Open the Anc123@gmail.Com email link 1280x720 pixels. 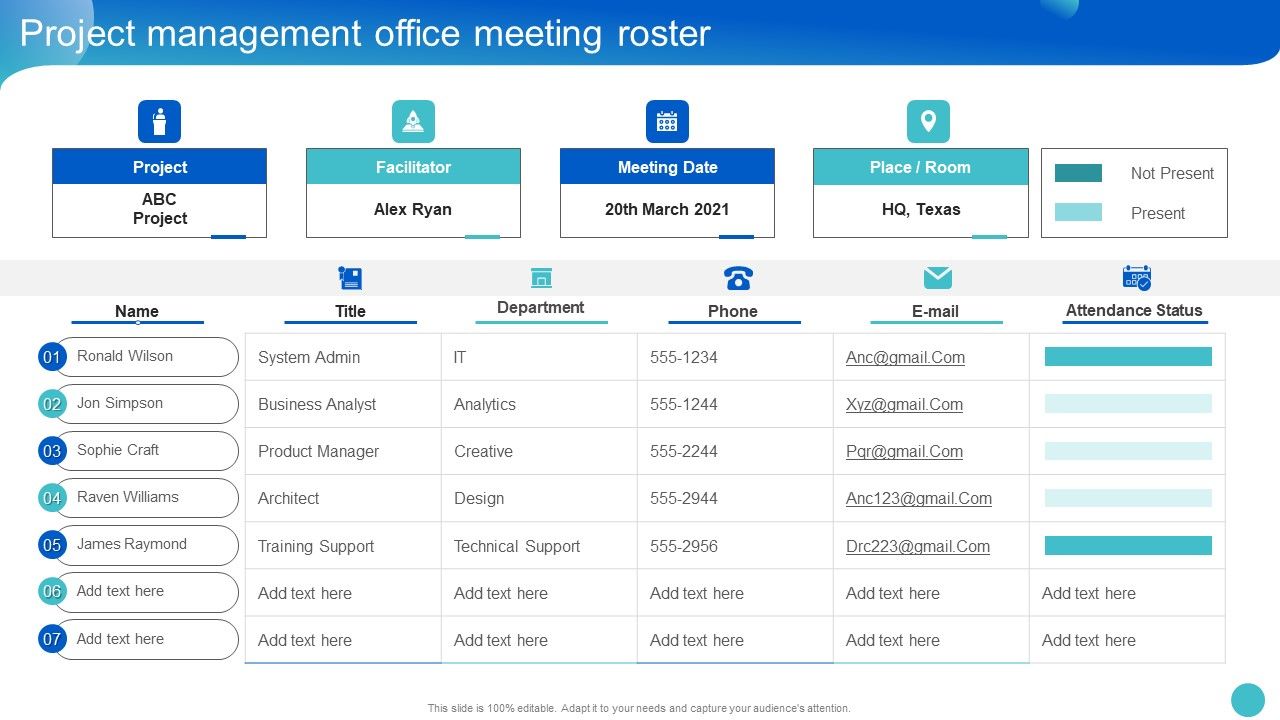coord(919,498)
